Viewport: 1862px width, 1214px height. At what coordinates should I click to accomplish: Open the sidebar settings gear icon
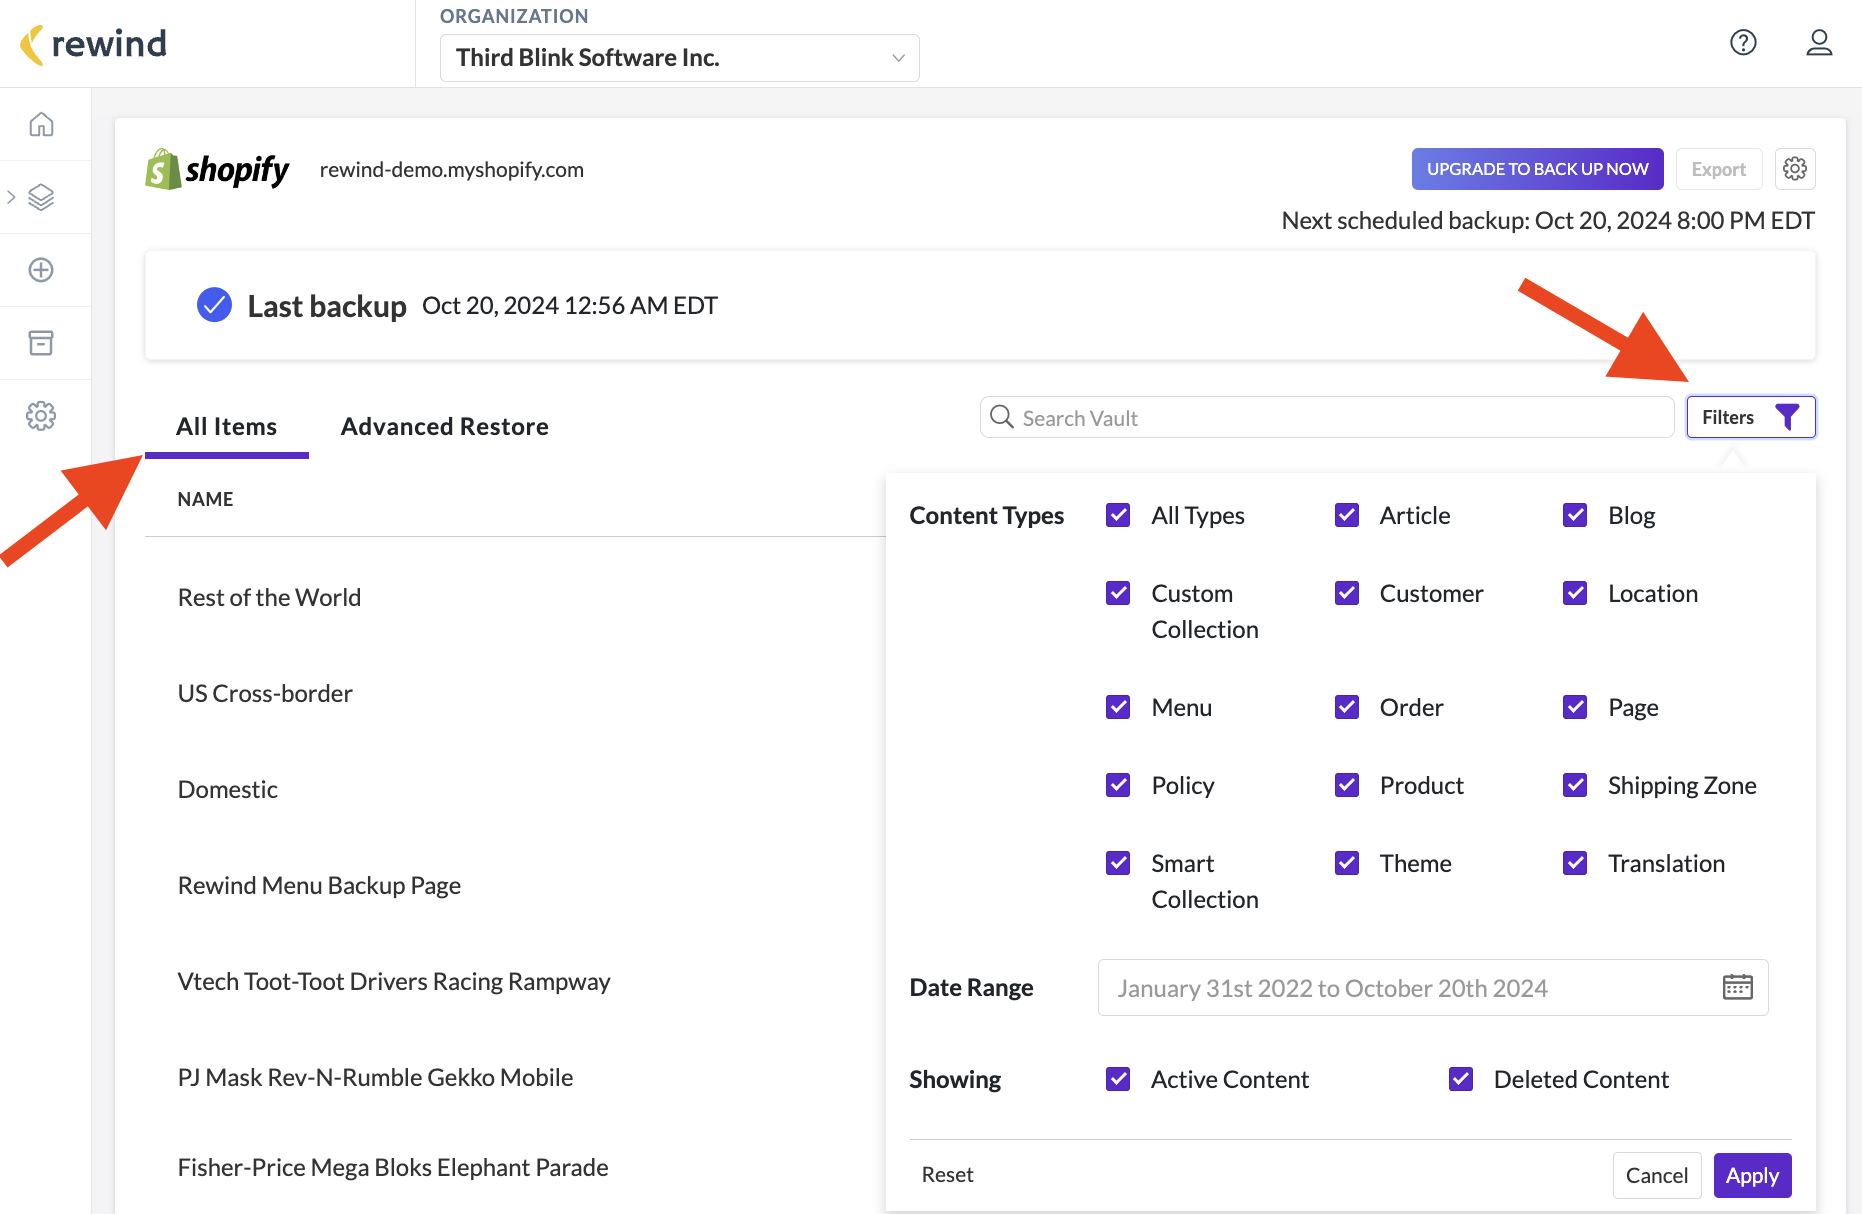[x=41, y=416]
